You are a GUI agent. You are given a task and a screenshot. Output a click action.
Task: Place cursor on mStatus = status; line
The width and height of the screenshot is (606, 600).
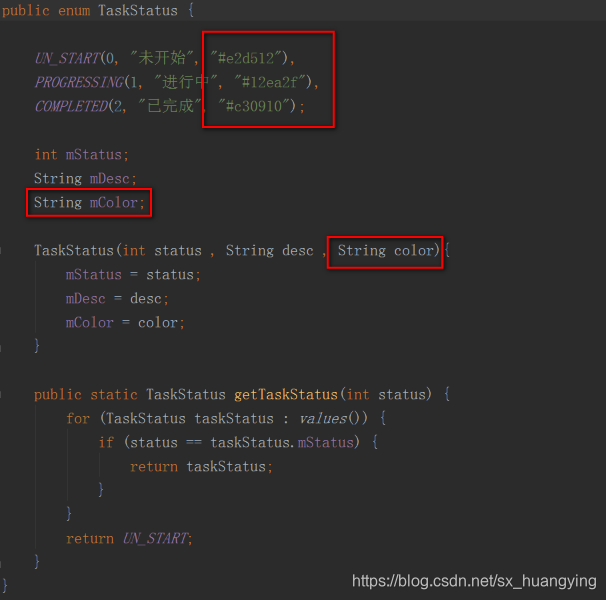pyautogui.click(x=133, y=274)
